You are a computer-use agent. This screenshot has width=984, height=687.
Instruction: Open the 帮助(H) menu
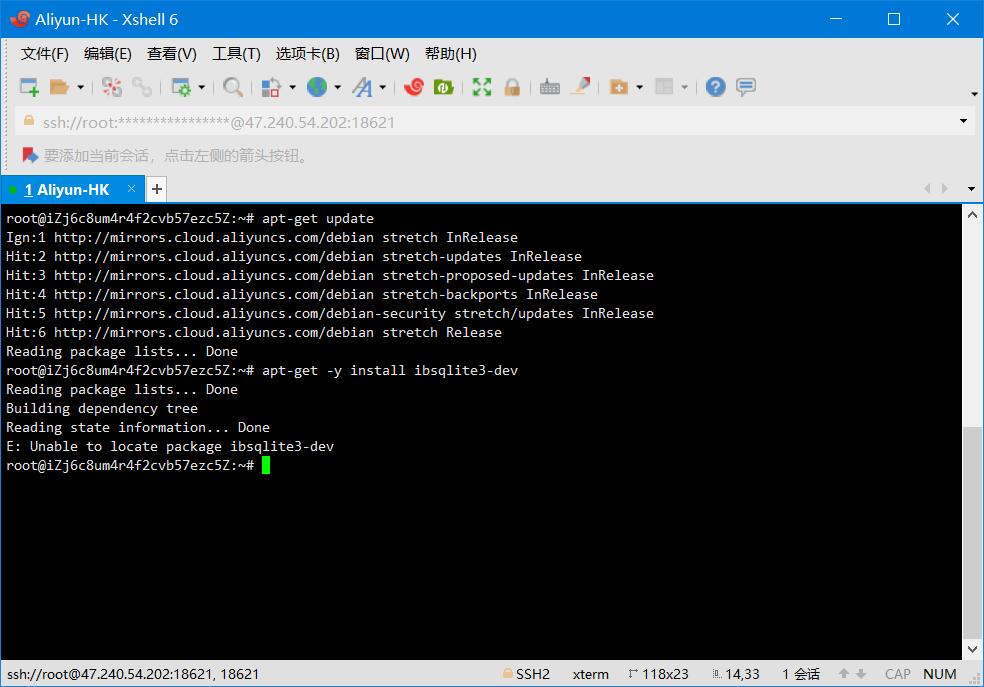coord(451,54)
